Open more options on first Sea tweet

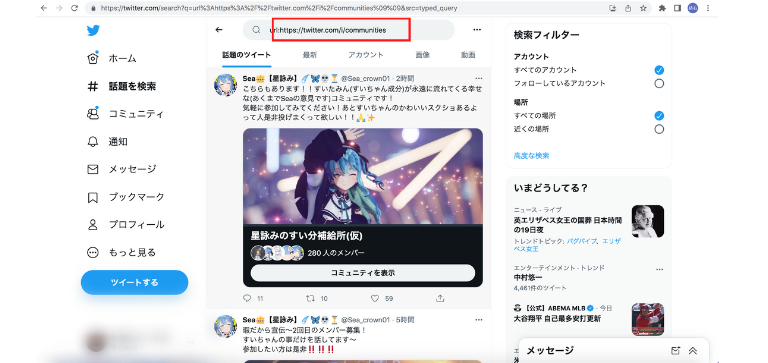pos(479,78)
